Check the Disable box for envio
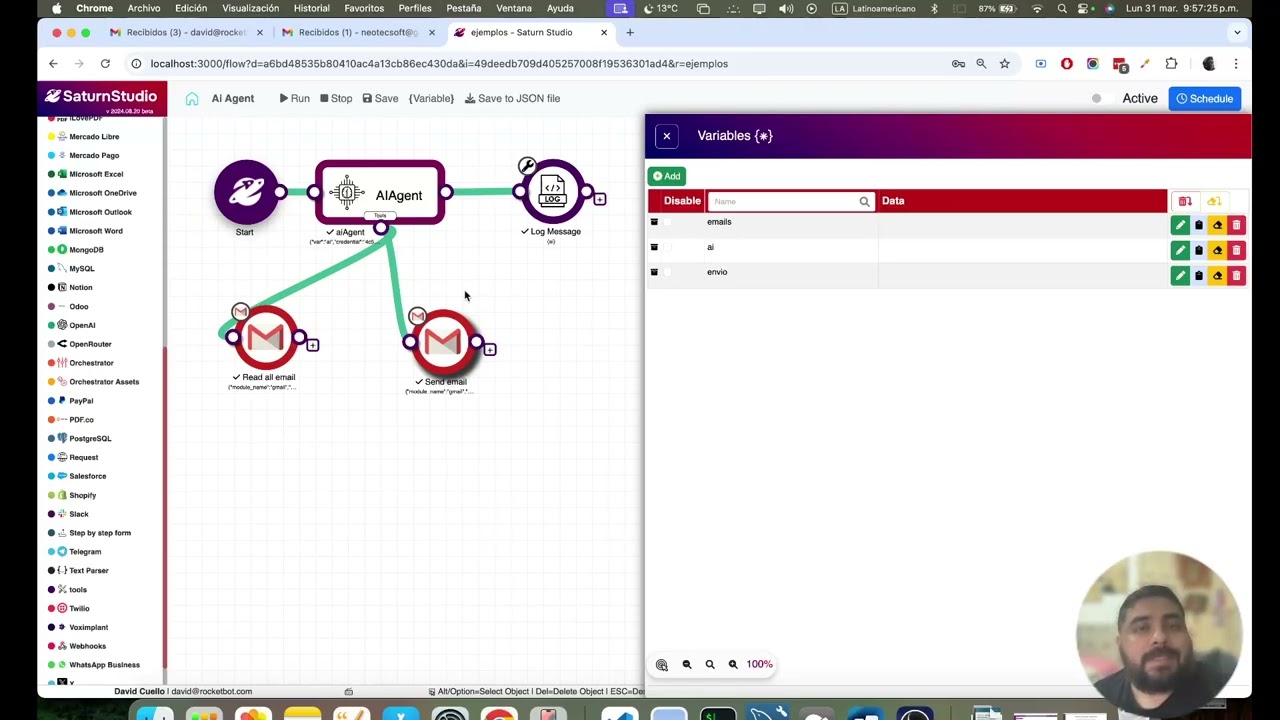The image size is (1280, 720). (669, 272)
